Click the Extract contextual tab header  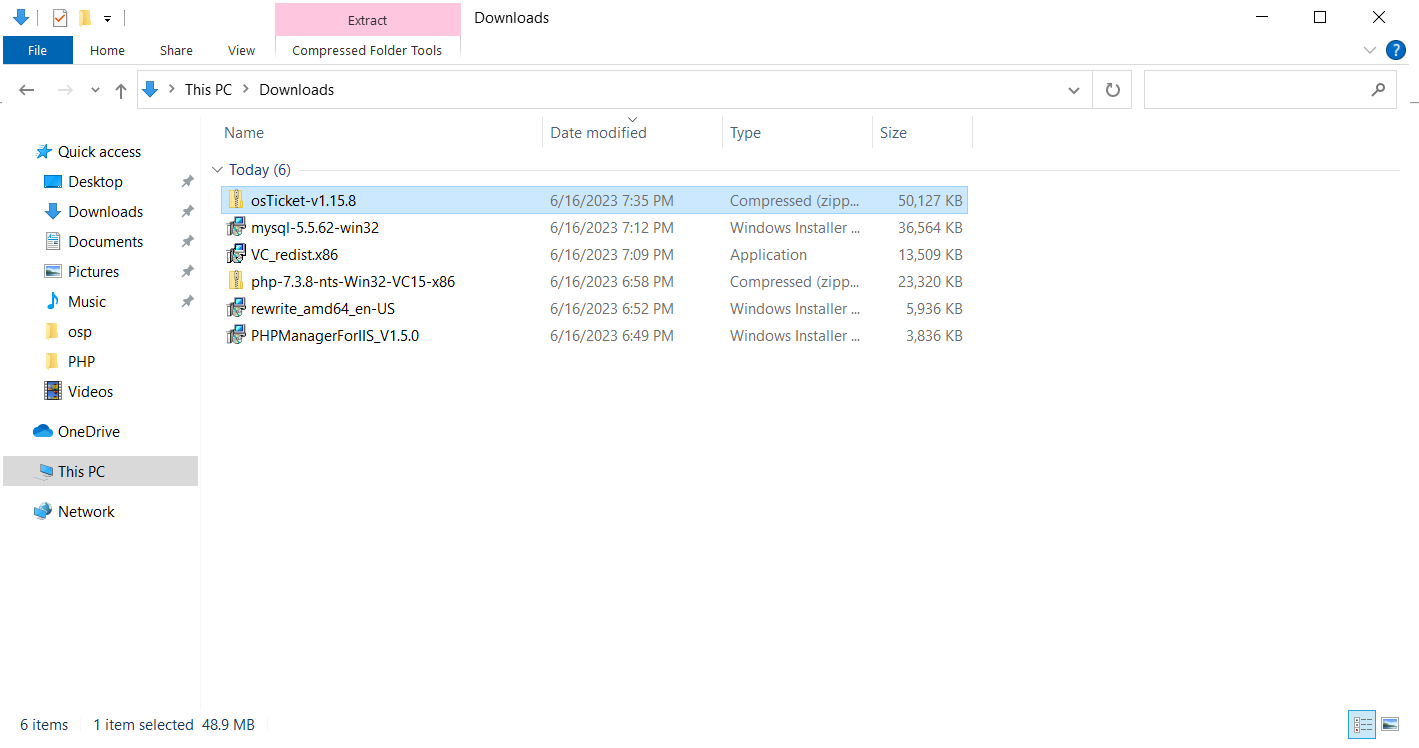(x=367, y=20)
